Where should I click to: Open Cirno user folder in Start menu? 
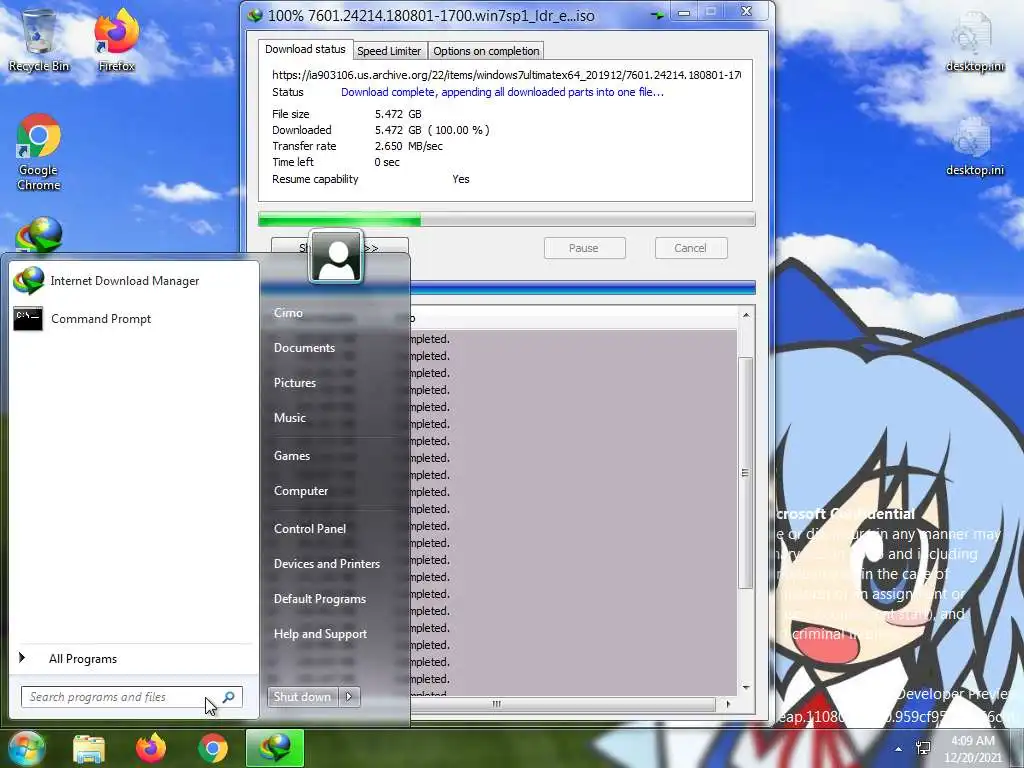click(x=288, y=313)
